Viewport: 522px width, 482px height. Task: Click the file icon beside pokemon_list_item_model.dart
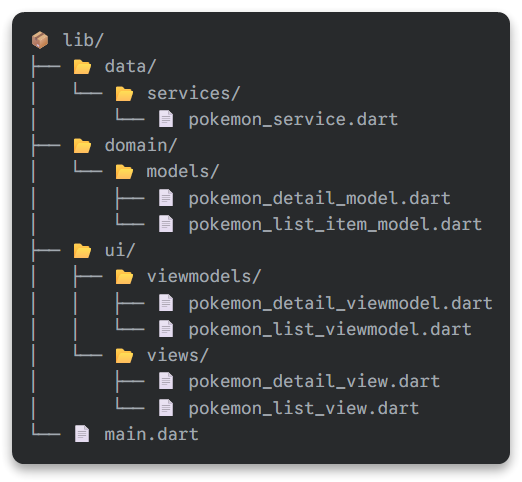point(166,224)
